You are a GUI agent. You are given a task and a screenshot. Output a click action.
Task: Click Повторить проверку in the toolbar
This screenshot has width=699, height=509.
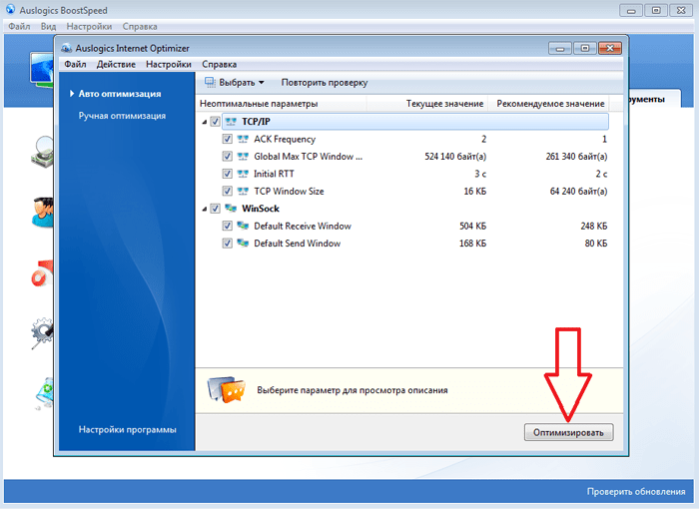tap(324, 82)
